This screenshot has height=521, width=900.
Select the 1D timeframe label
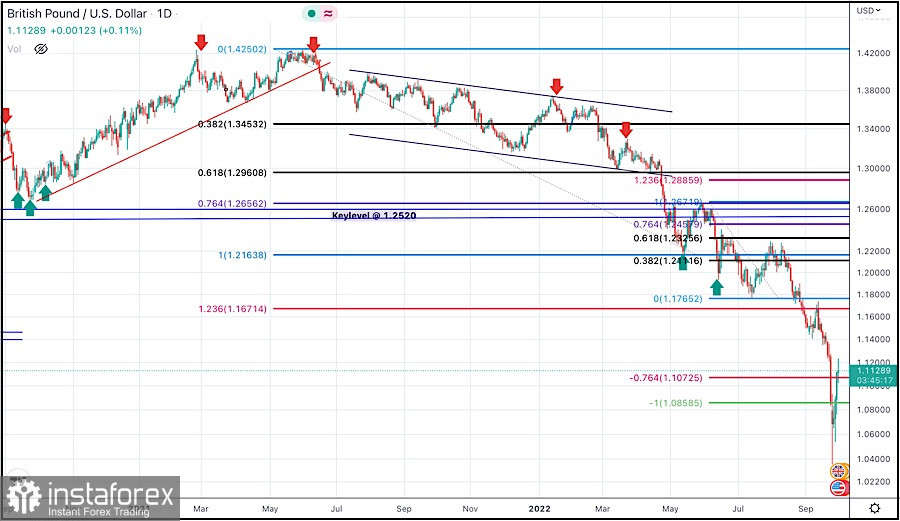164,13
